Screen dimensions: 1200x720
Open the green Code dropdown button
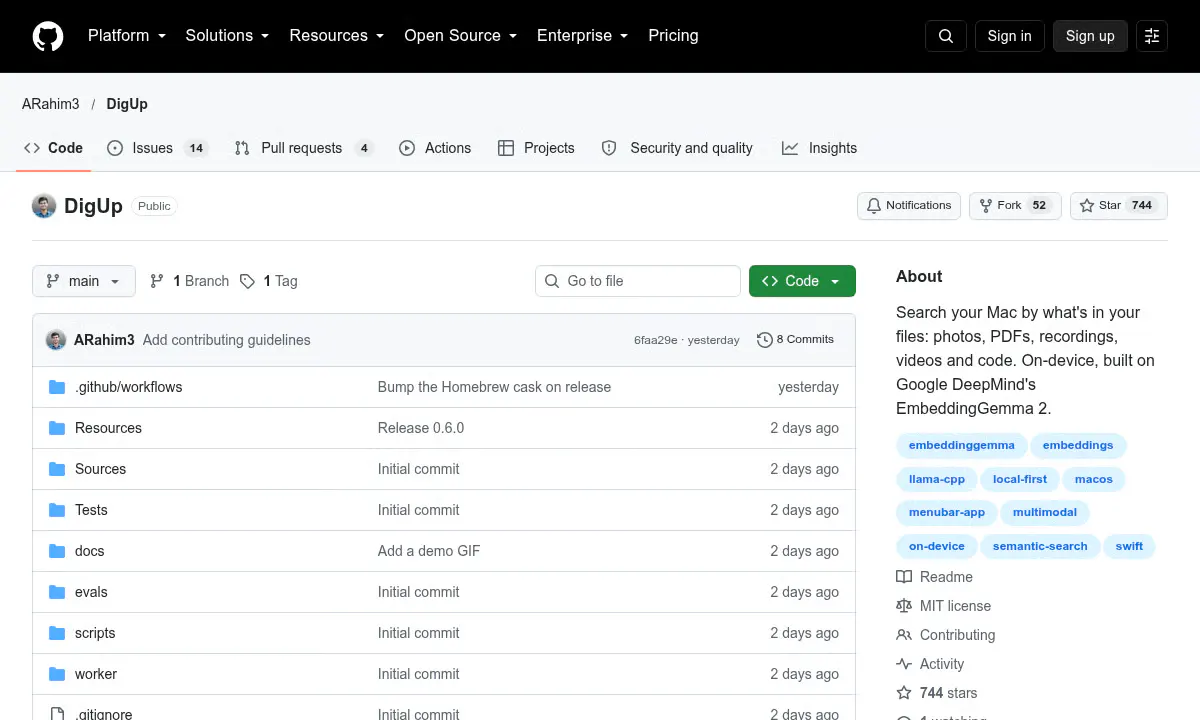[802, 281]
